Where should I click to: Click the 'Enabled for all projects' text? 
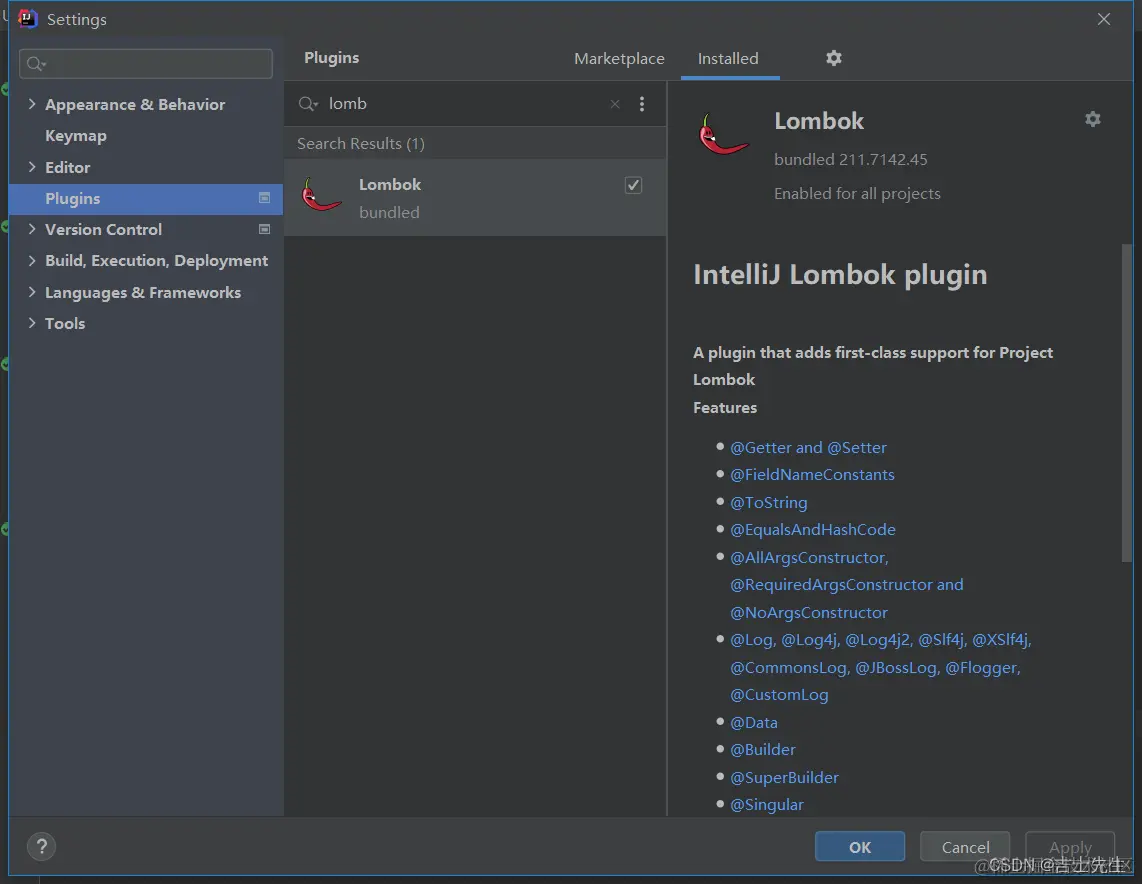pyautogui.click(x=857, y=194)
